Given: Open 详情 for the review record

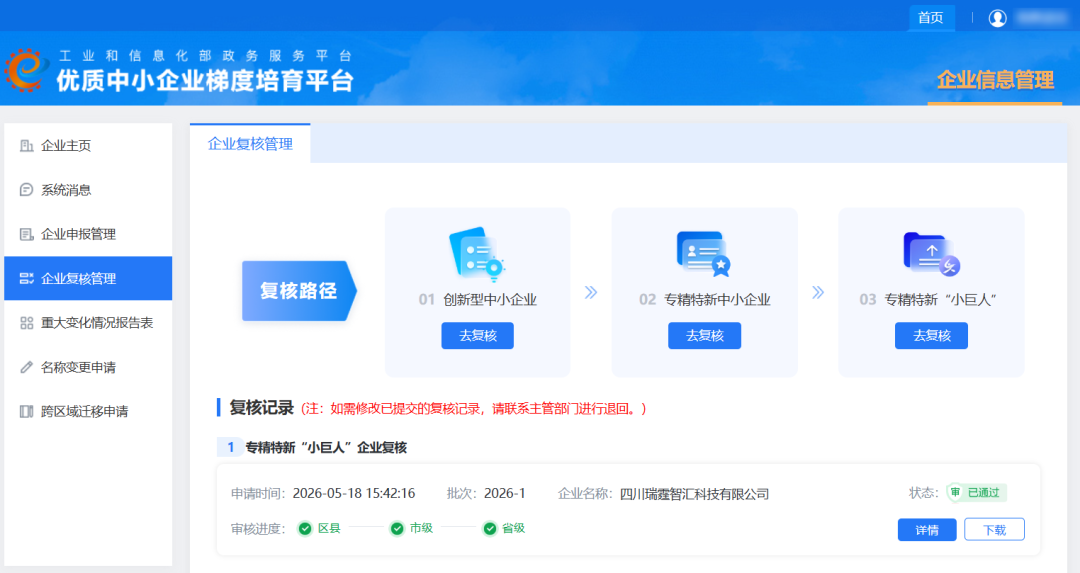Looking at the screenshot, I should (927, 530).
